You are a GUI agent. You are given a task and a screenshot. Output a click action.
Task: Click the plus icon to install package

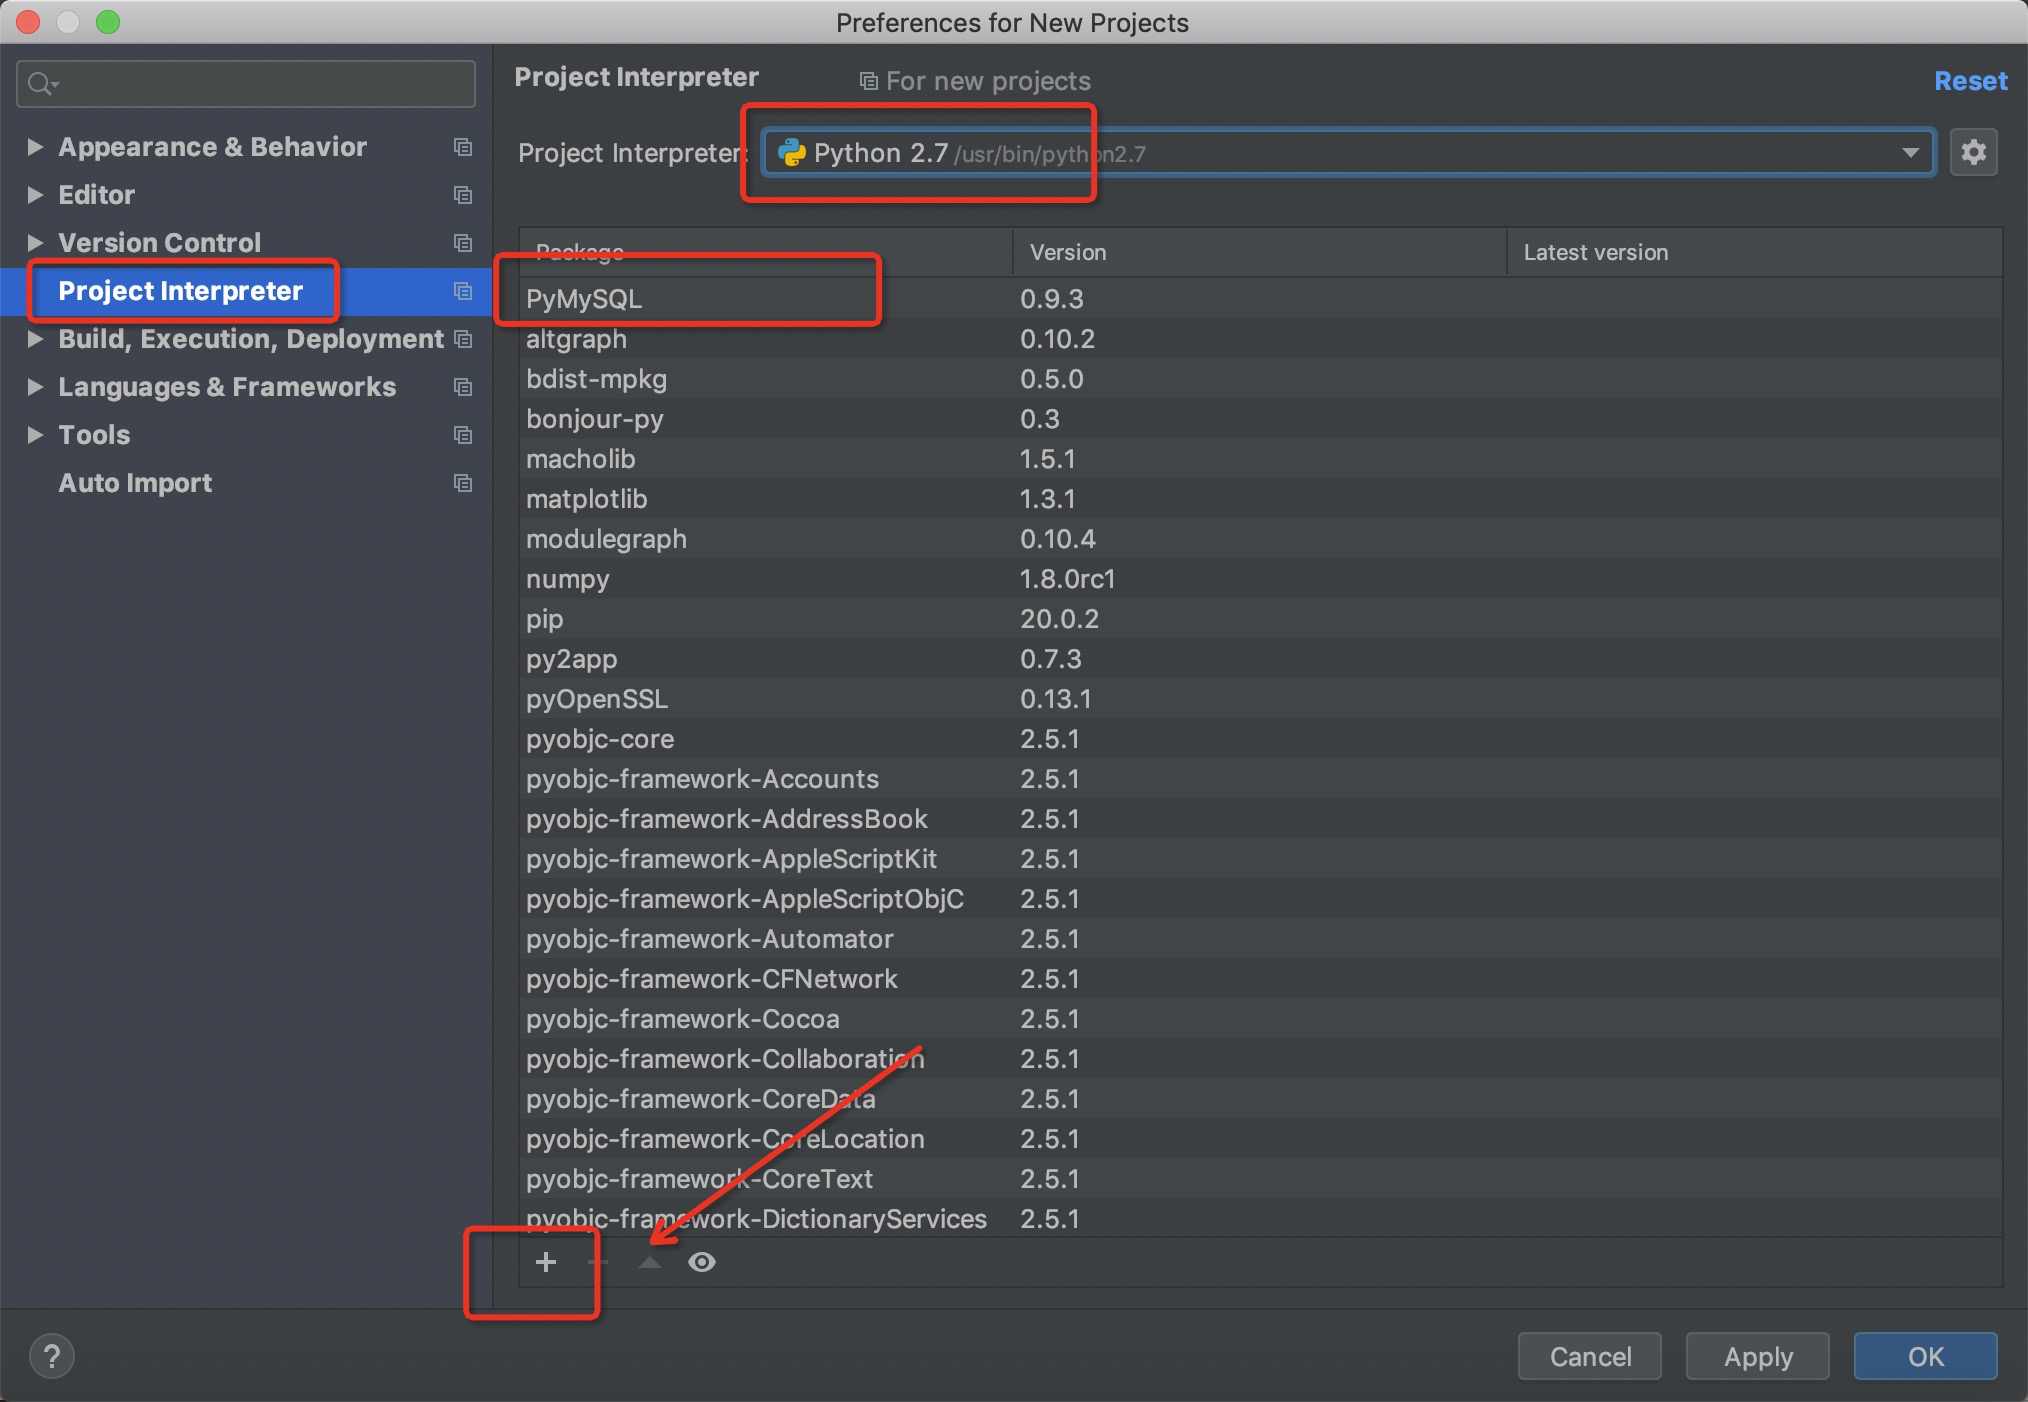point(545,1262)
